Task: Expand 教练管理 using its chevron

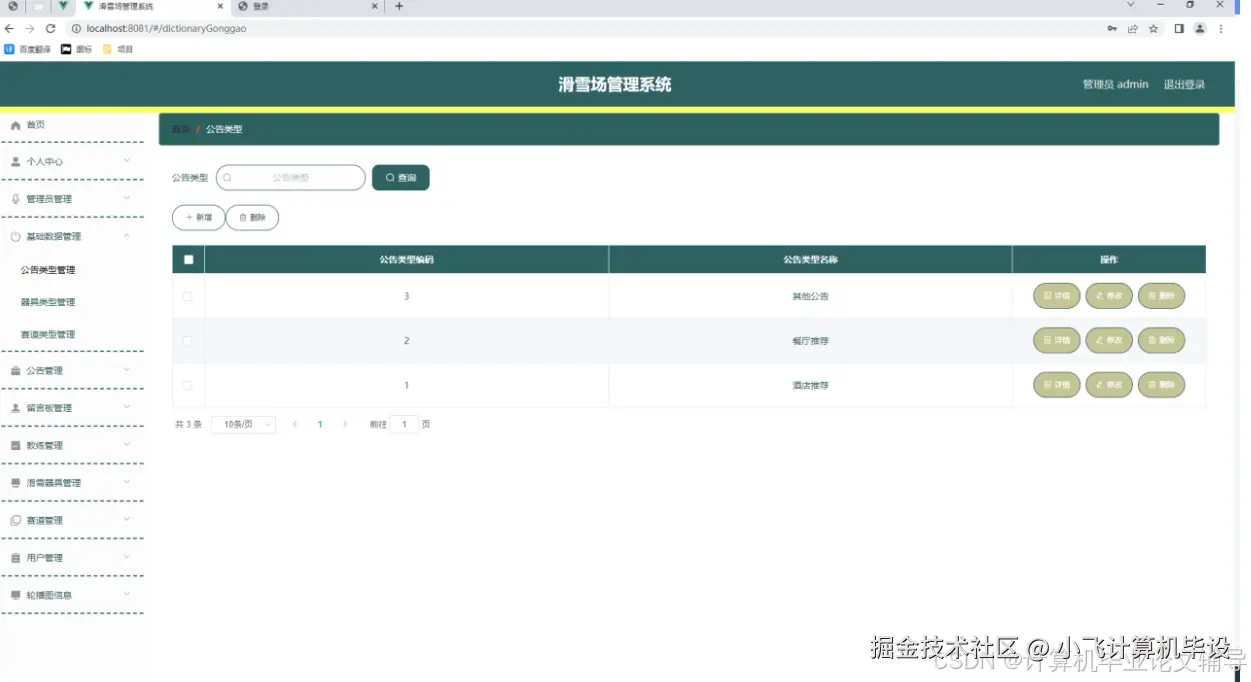Action: click(x=127, y=444)
